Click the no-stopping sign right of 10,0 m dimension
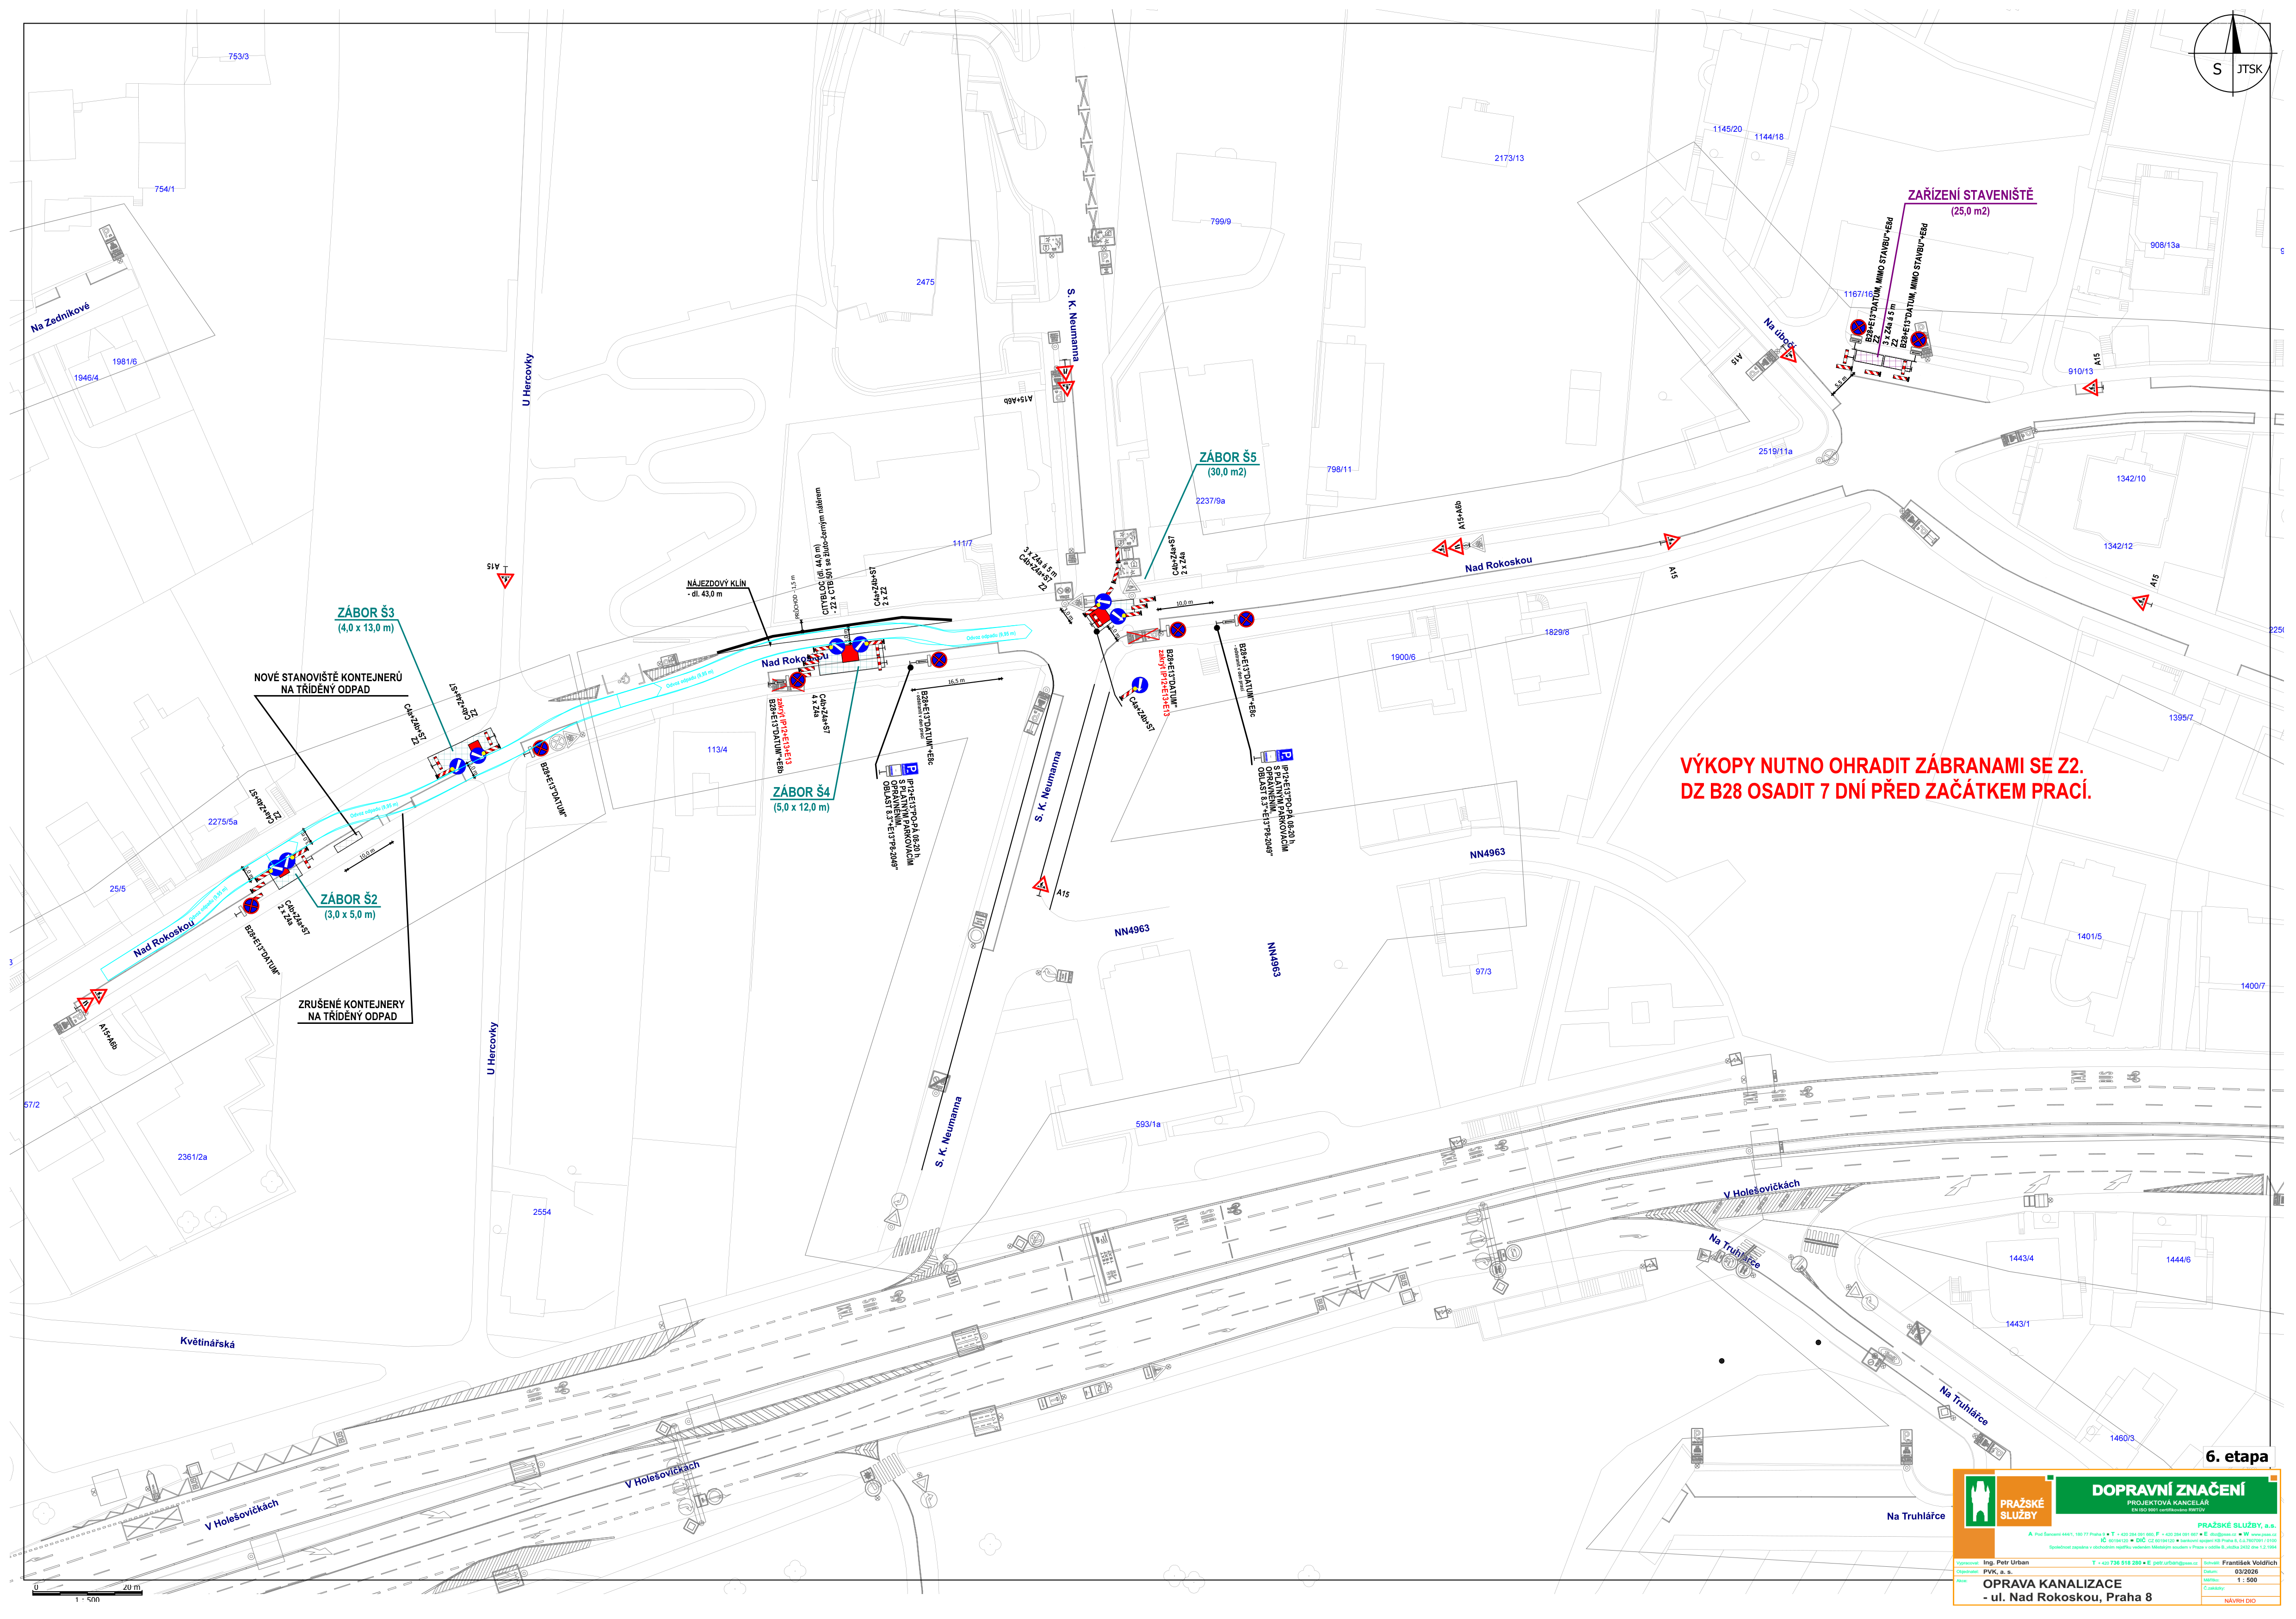Image resolution: width=2296 pixels, height=1619 pixels. coord(1246,620)
